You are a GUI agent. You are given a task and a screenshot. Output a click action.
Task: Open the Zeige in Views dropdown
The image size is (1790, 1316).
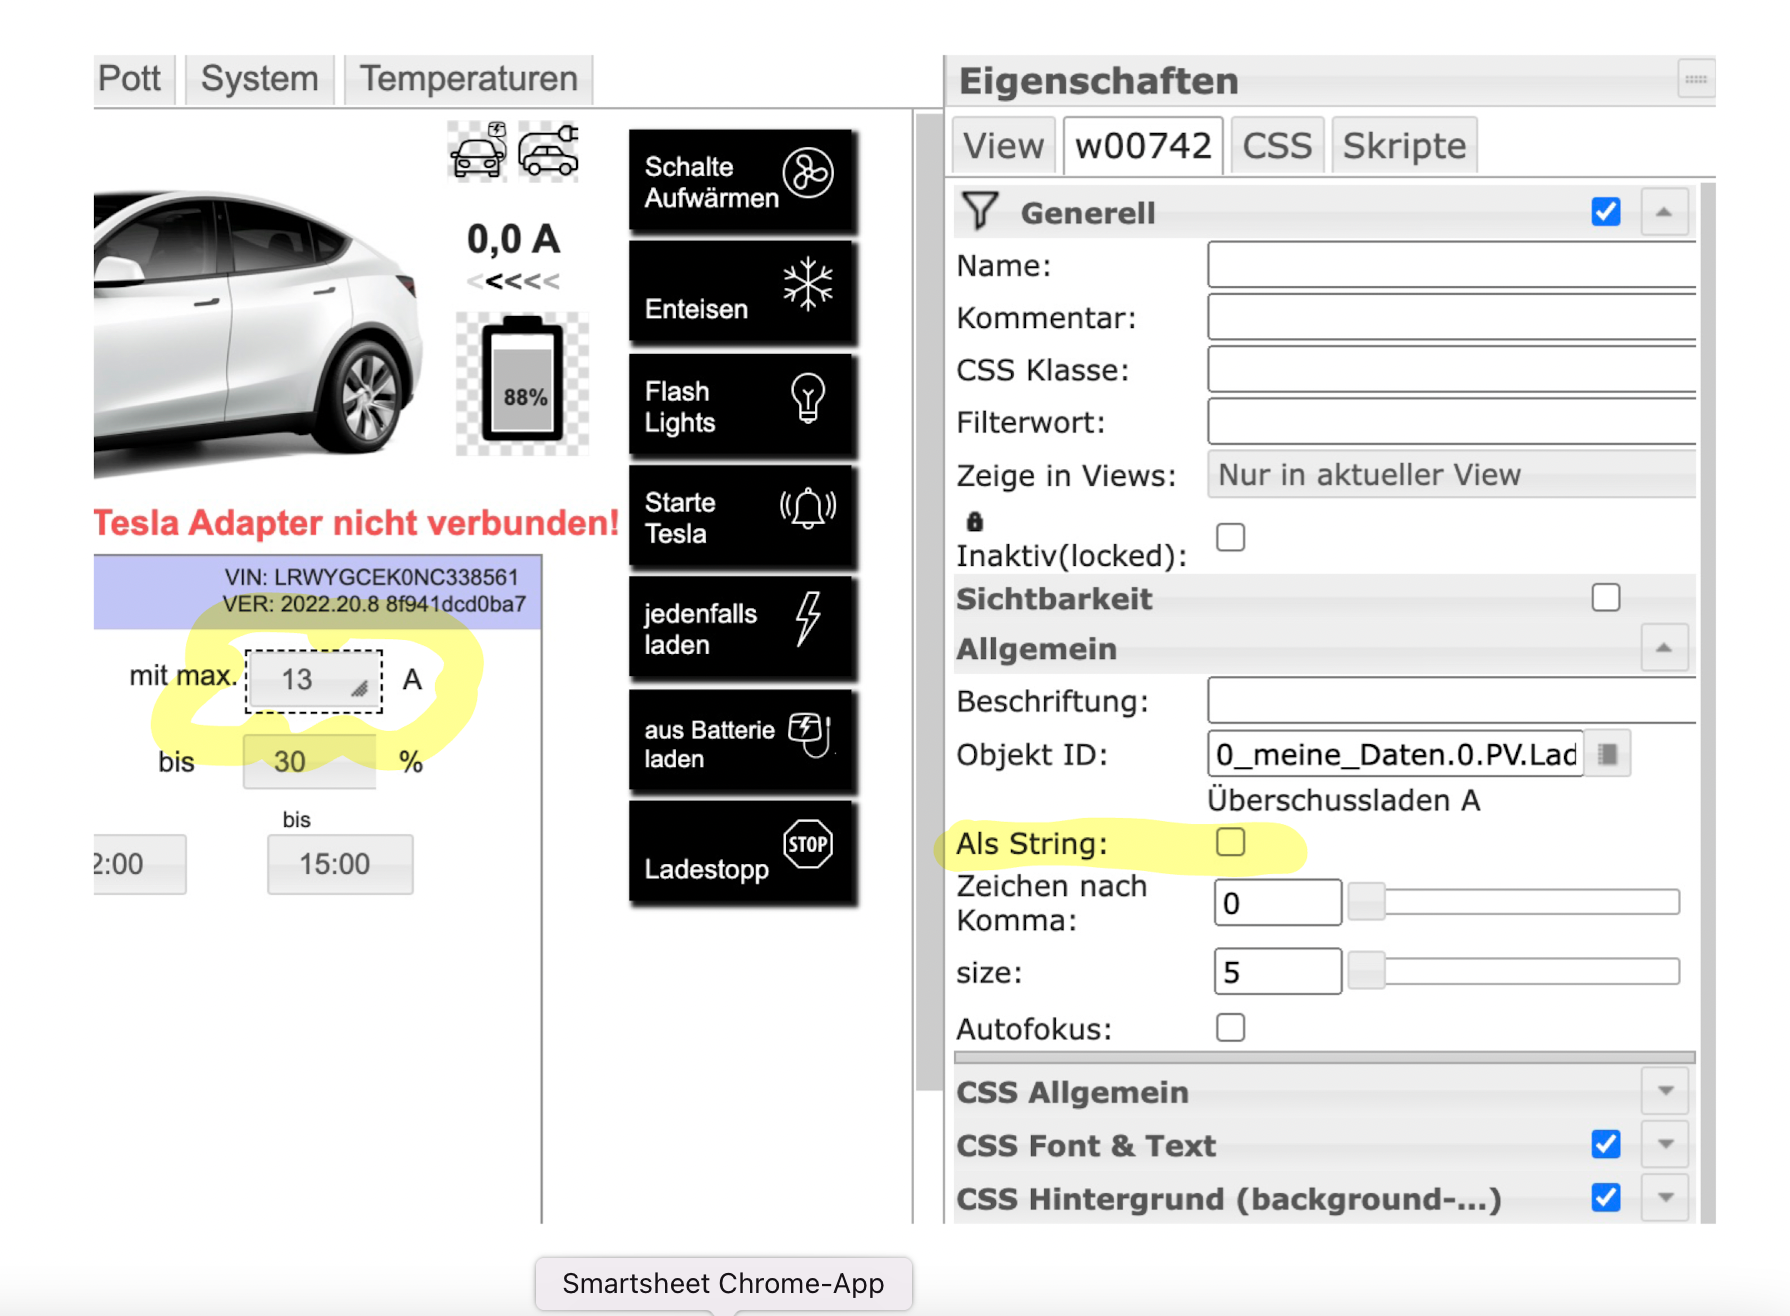coord(1452,474)
